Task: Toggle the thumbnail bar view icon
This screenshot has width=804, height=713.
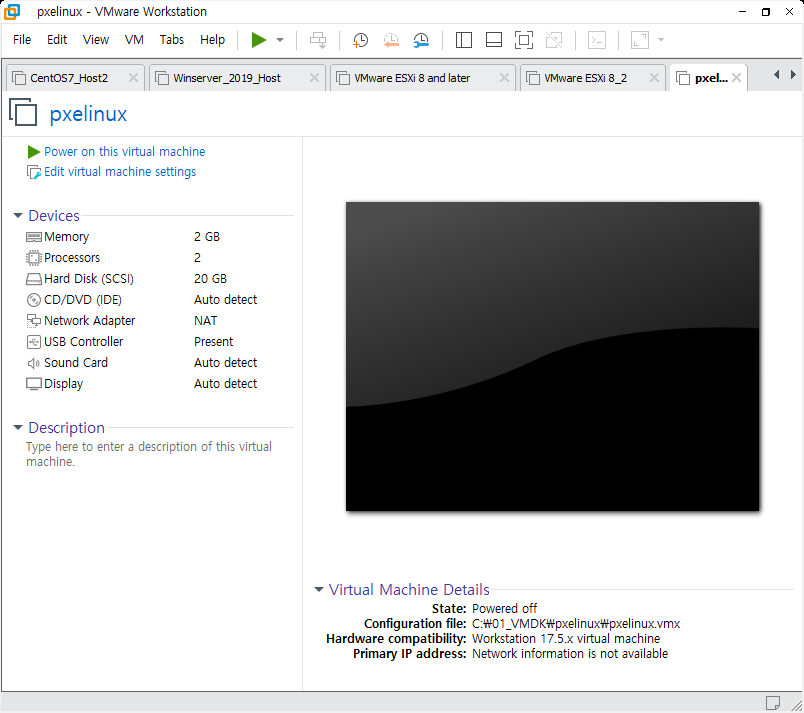Action: click(x=494, y=40)
